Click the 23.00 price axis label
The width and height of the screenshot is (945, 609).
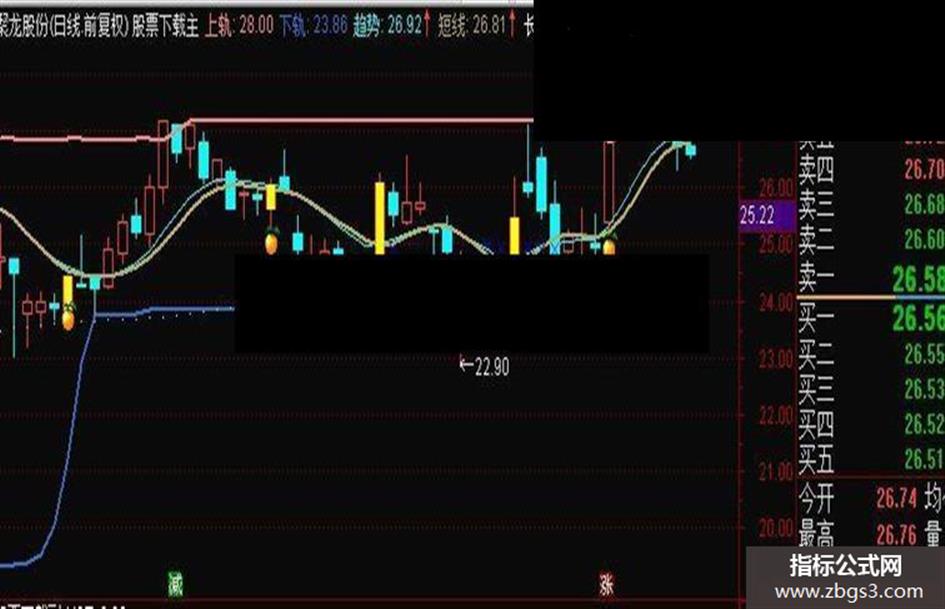776,359
